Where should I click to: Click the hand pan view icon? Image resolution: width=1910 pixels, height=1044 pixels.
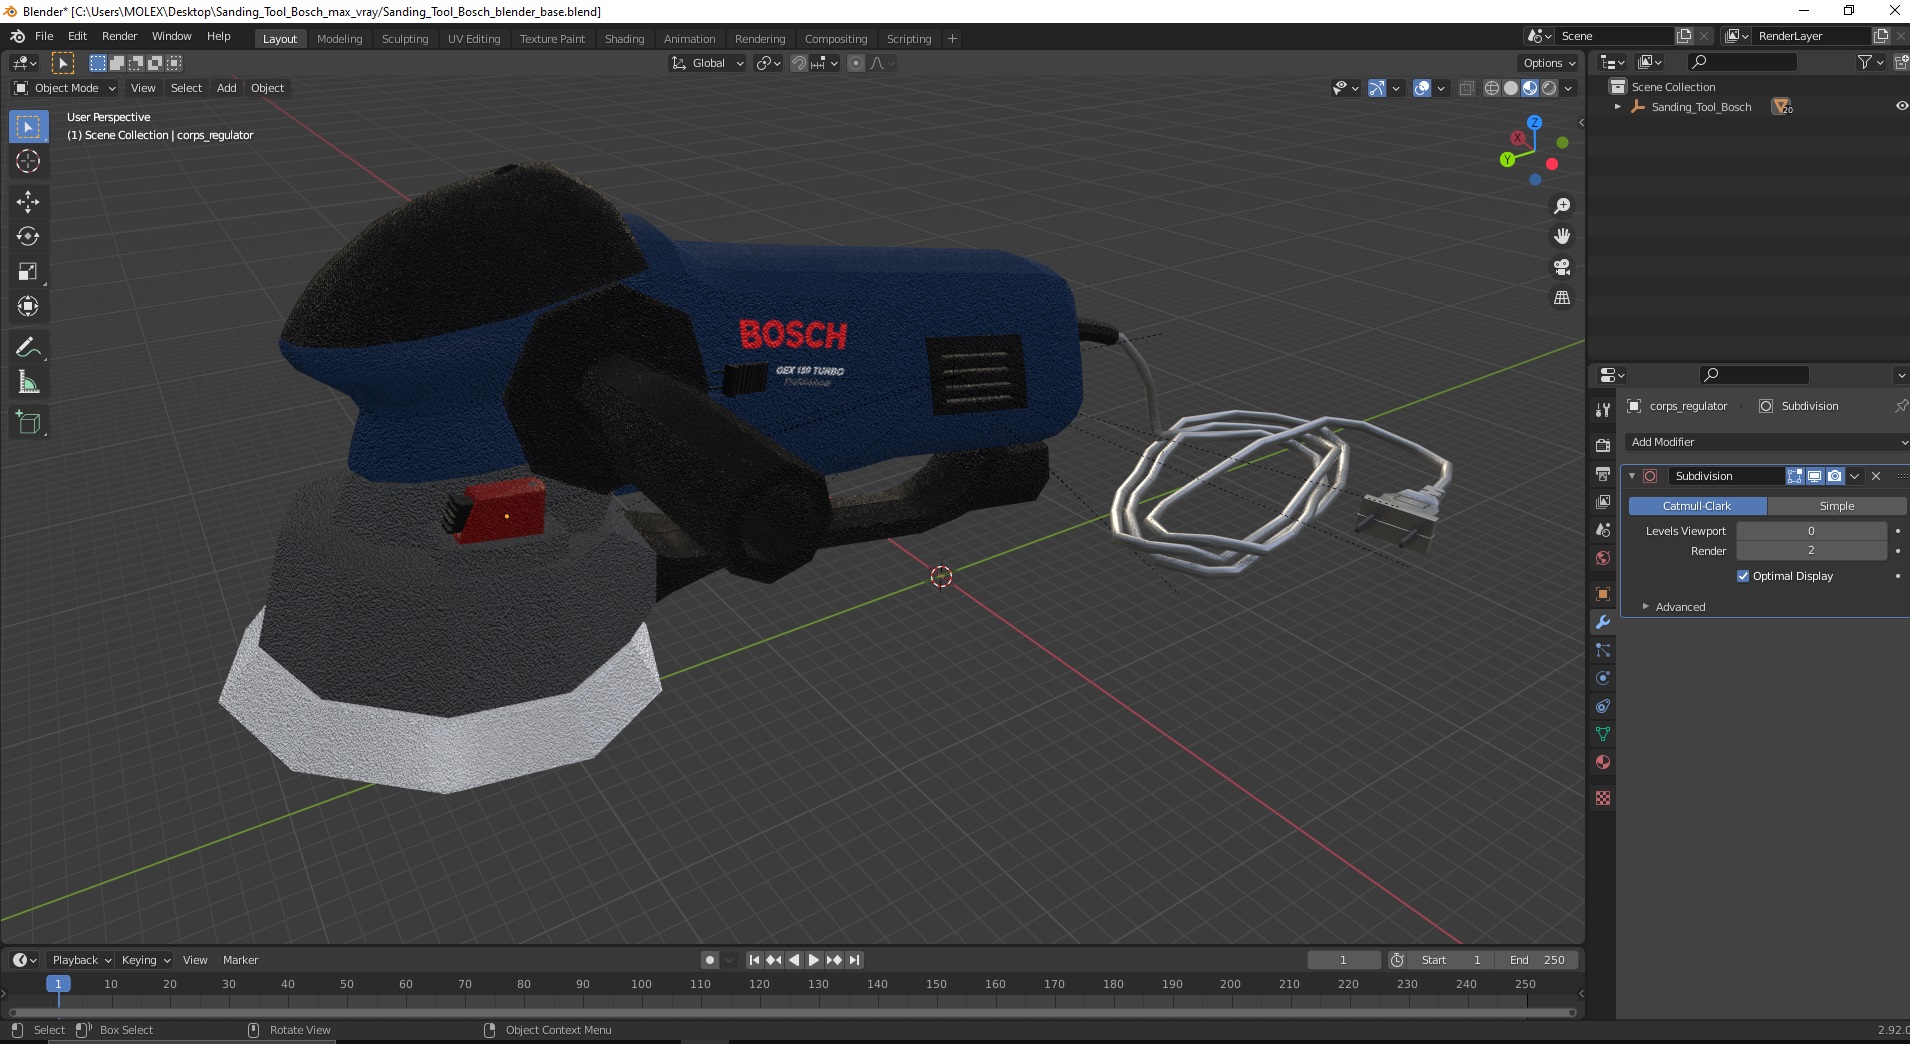point(1562,236)
